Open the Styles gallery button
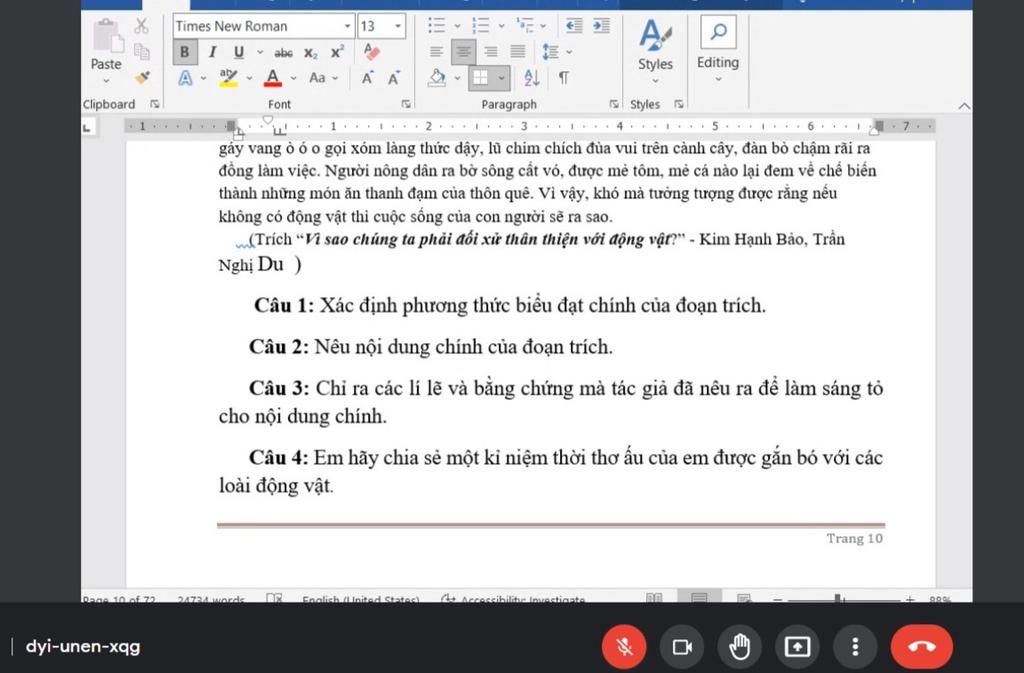1024x673 pixels. (x=655, y=50)
